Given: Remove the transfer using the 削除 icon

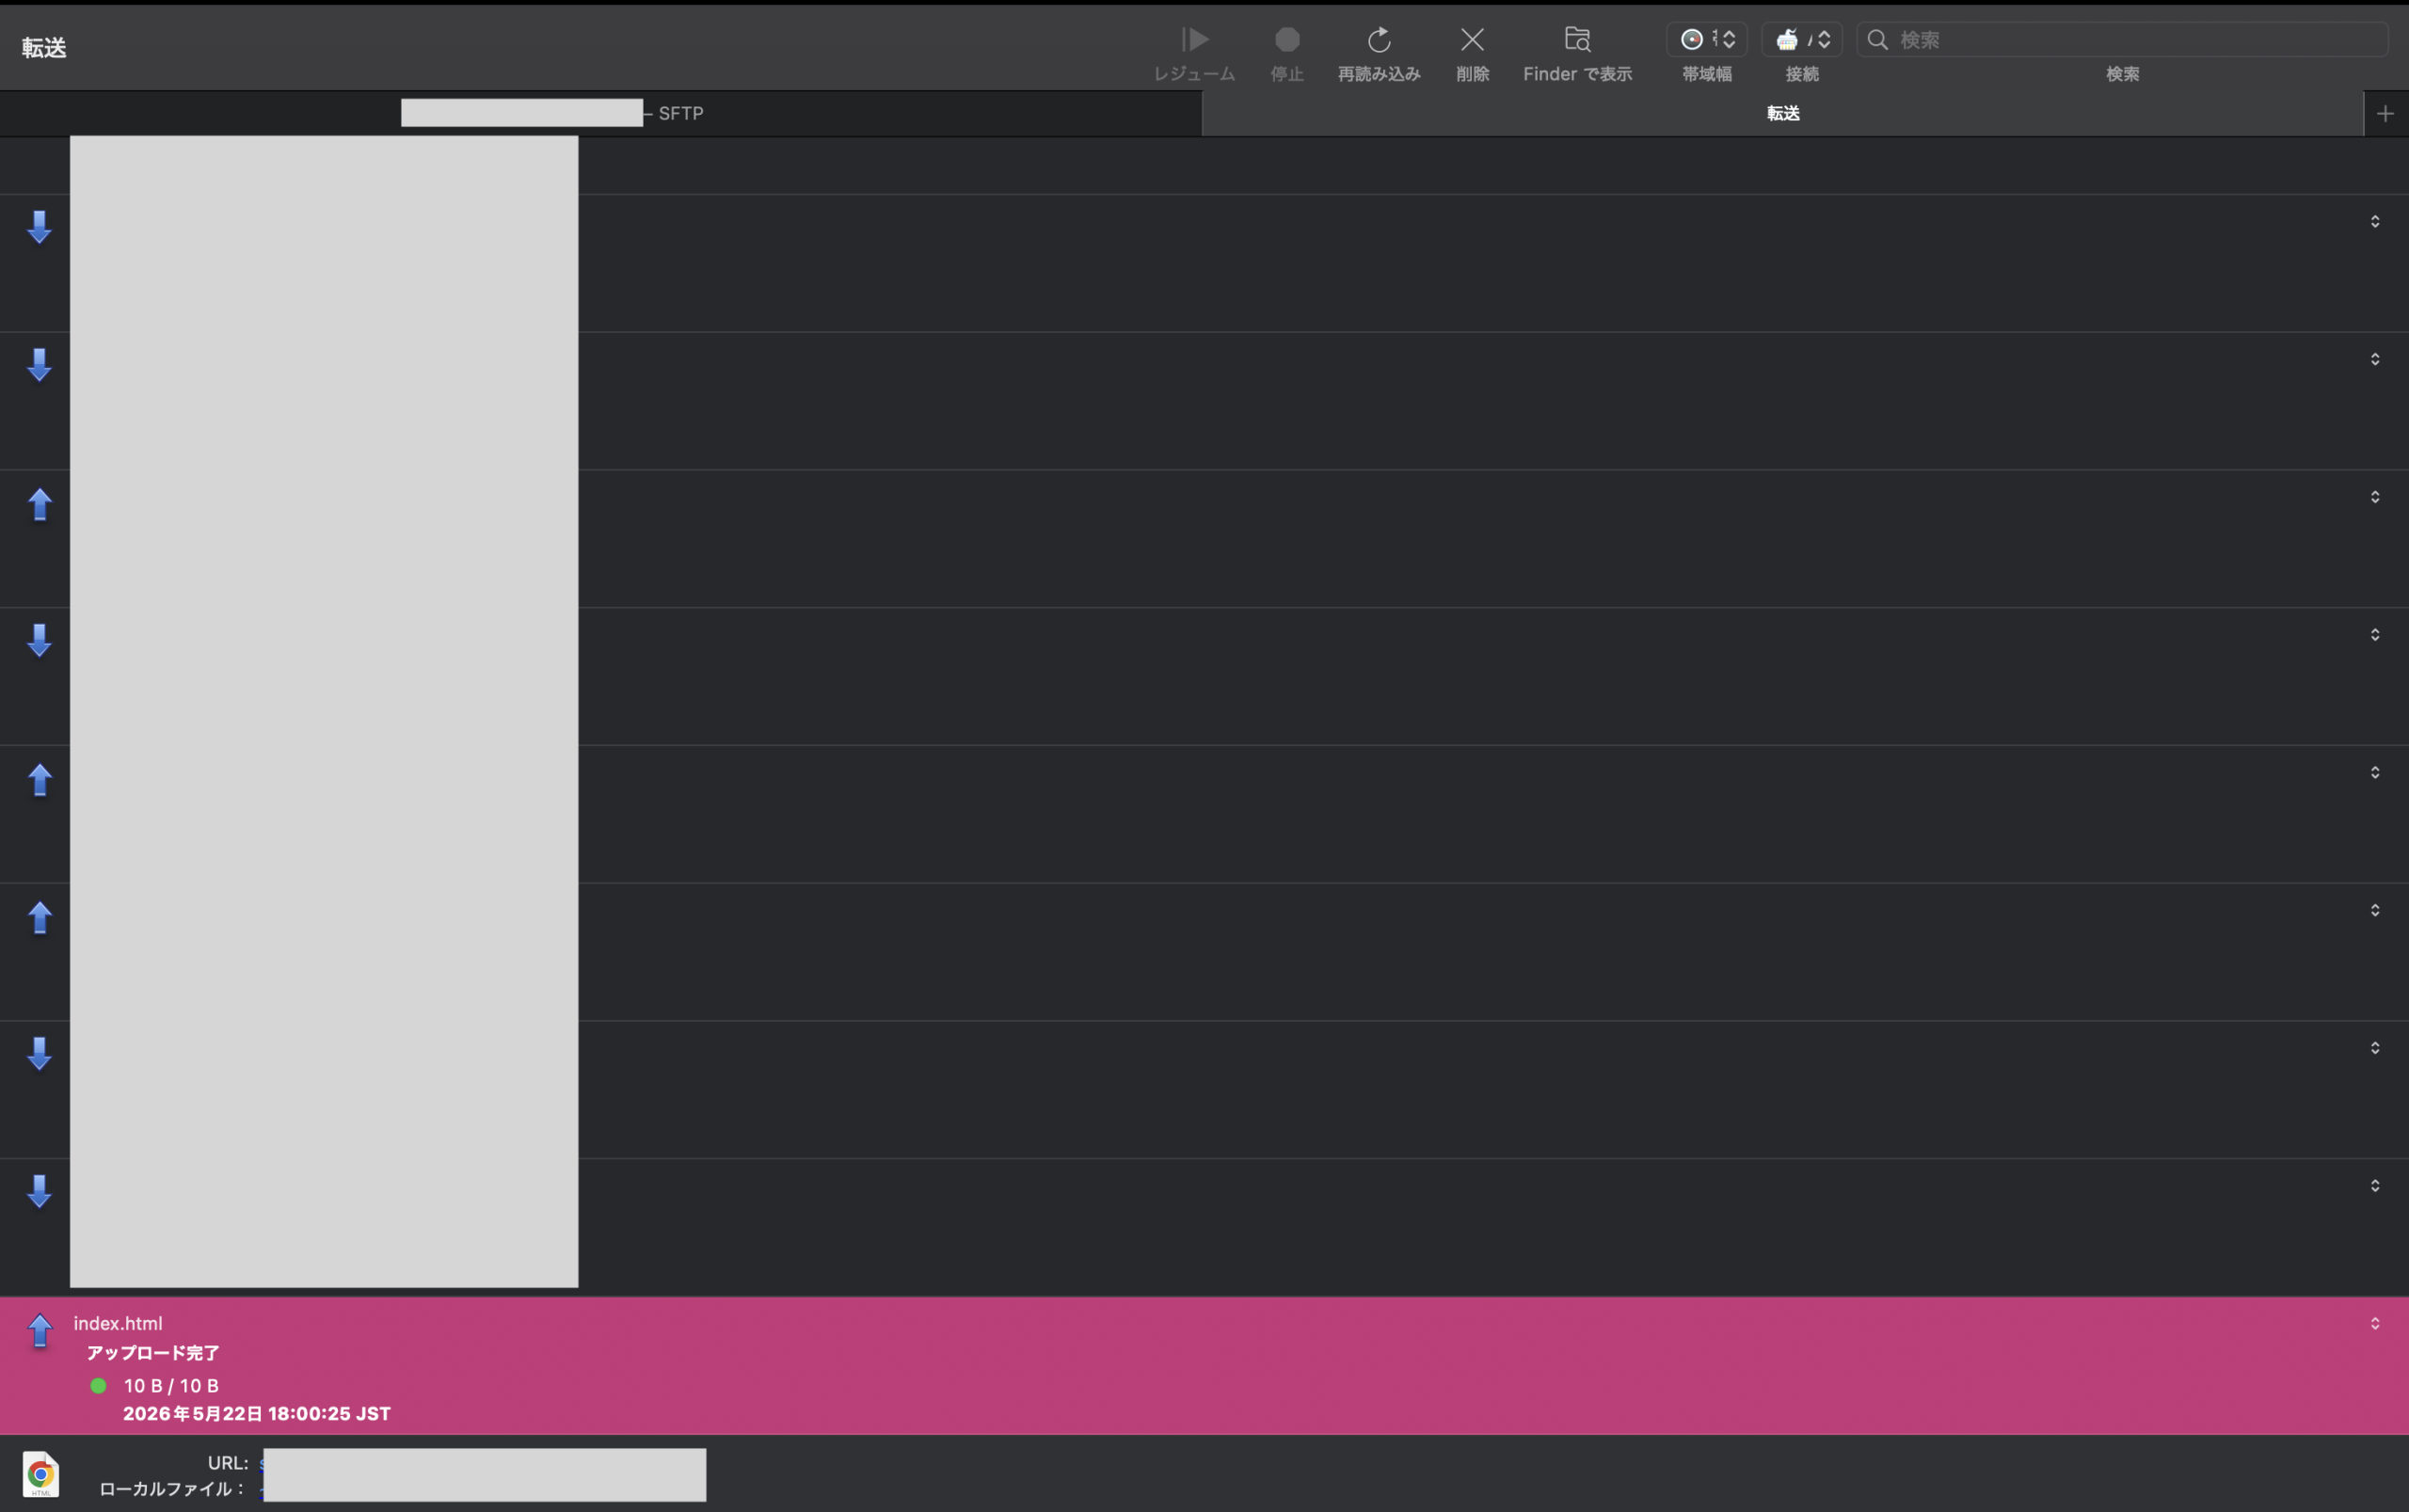Looking at the screenshot, I should point(1472,40).
